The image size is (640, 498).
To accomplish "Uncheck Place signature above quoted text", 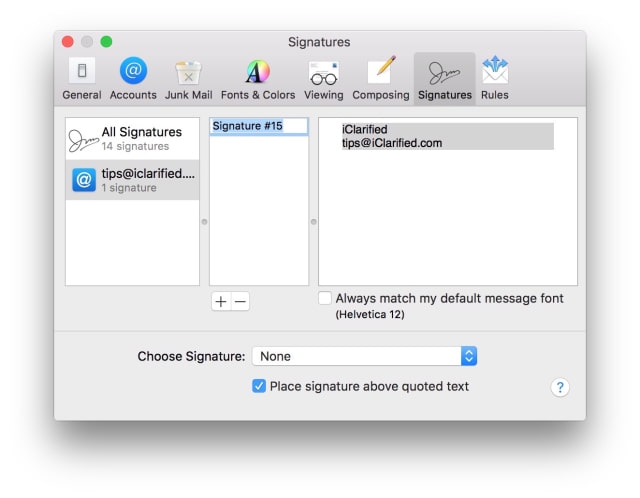I will (259, 386).
